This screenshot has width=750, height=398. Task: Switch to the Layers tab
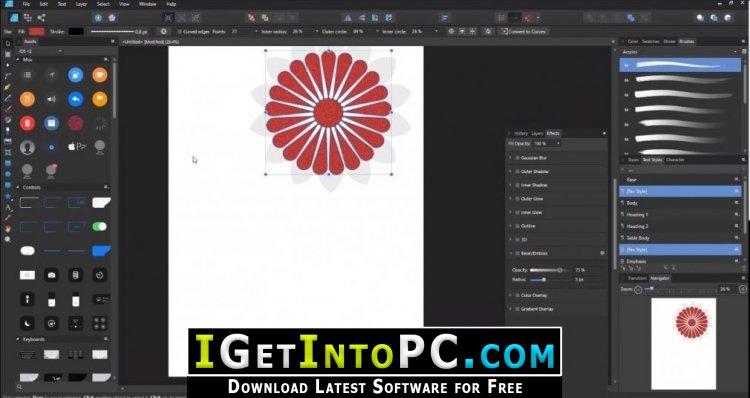coord(537,133)
